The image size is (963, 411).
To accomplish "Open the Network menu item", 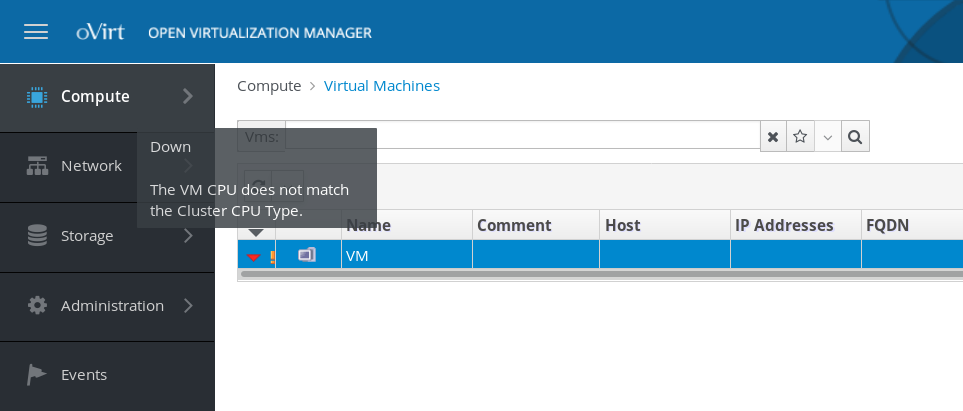I will point(91,166).
